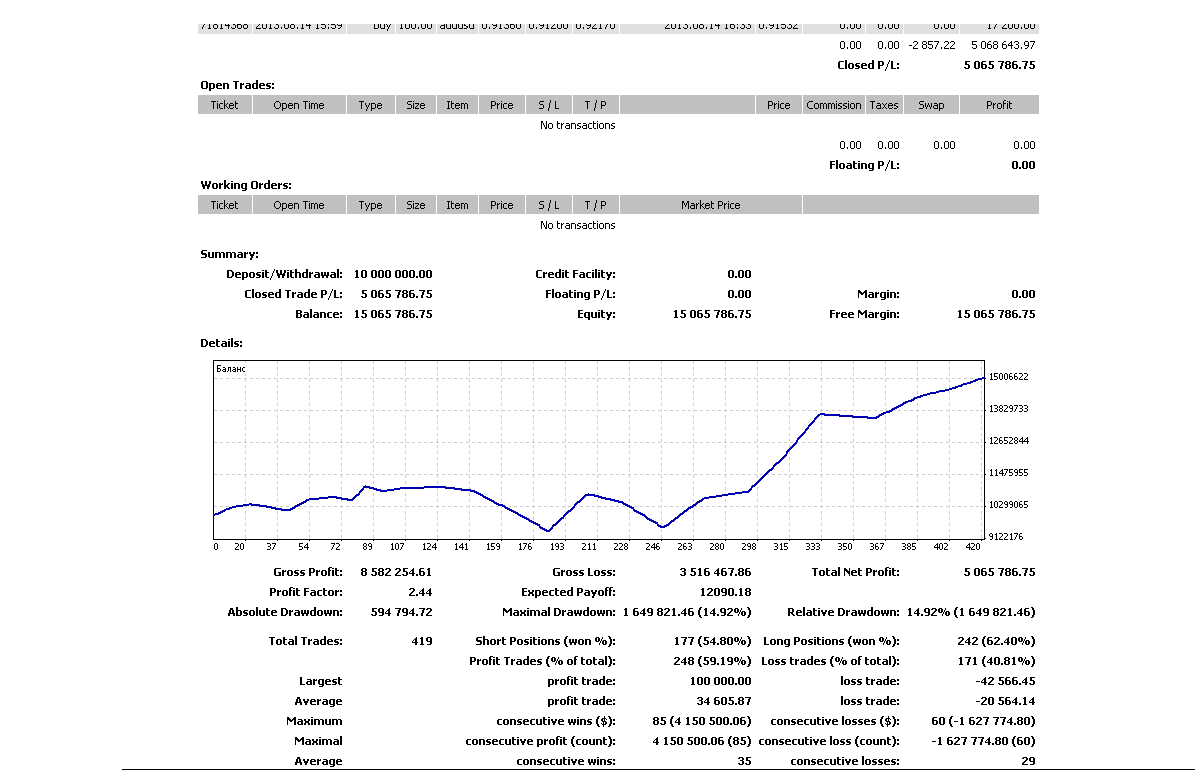This screenshot has height=779, width=1195.
Task: Click Expected Payoff value 12090.18
Action: point(725,591)
